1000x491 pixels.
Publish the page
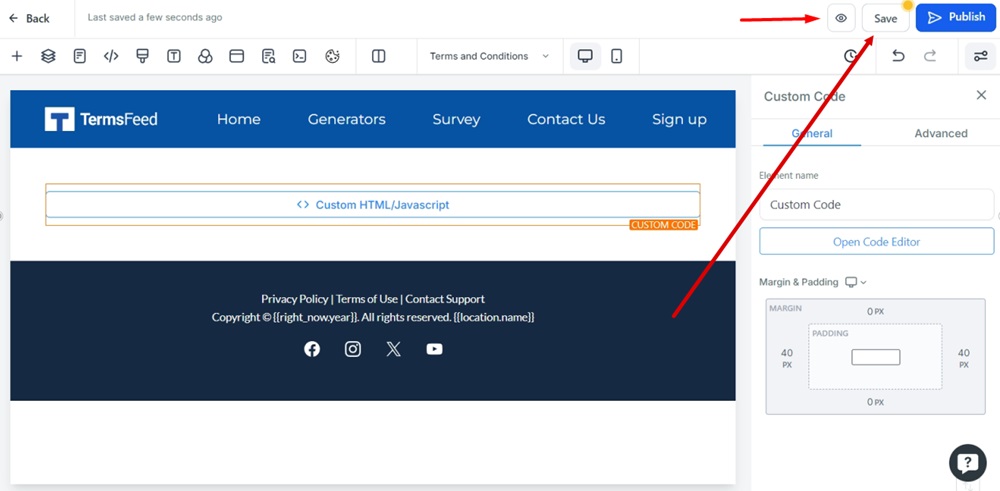point(956,17)
